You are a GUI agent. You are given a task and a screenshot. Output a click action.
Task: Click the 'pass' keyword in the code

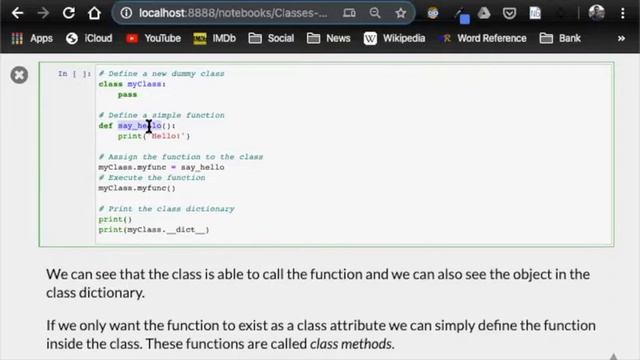click(x=127, y=95)
